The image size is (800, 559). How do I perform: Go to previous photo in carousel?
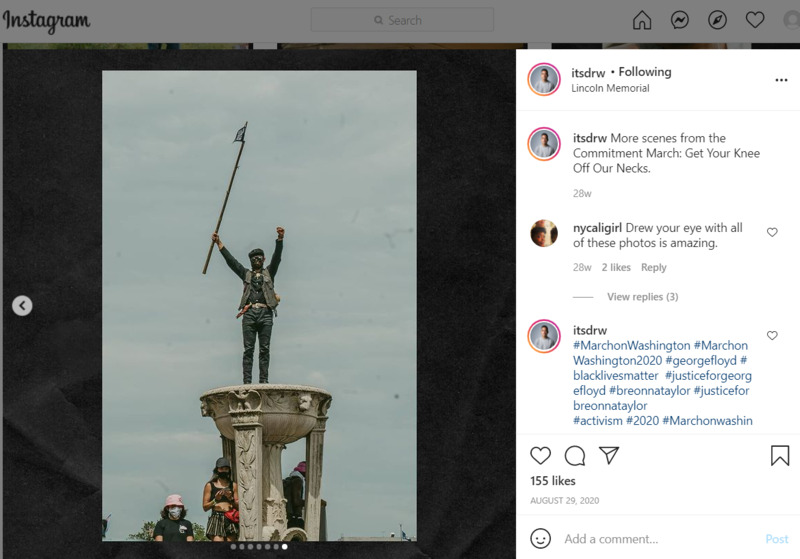coord(22,306)
